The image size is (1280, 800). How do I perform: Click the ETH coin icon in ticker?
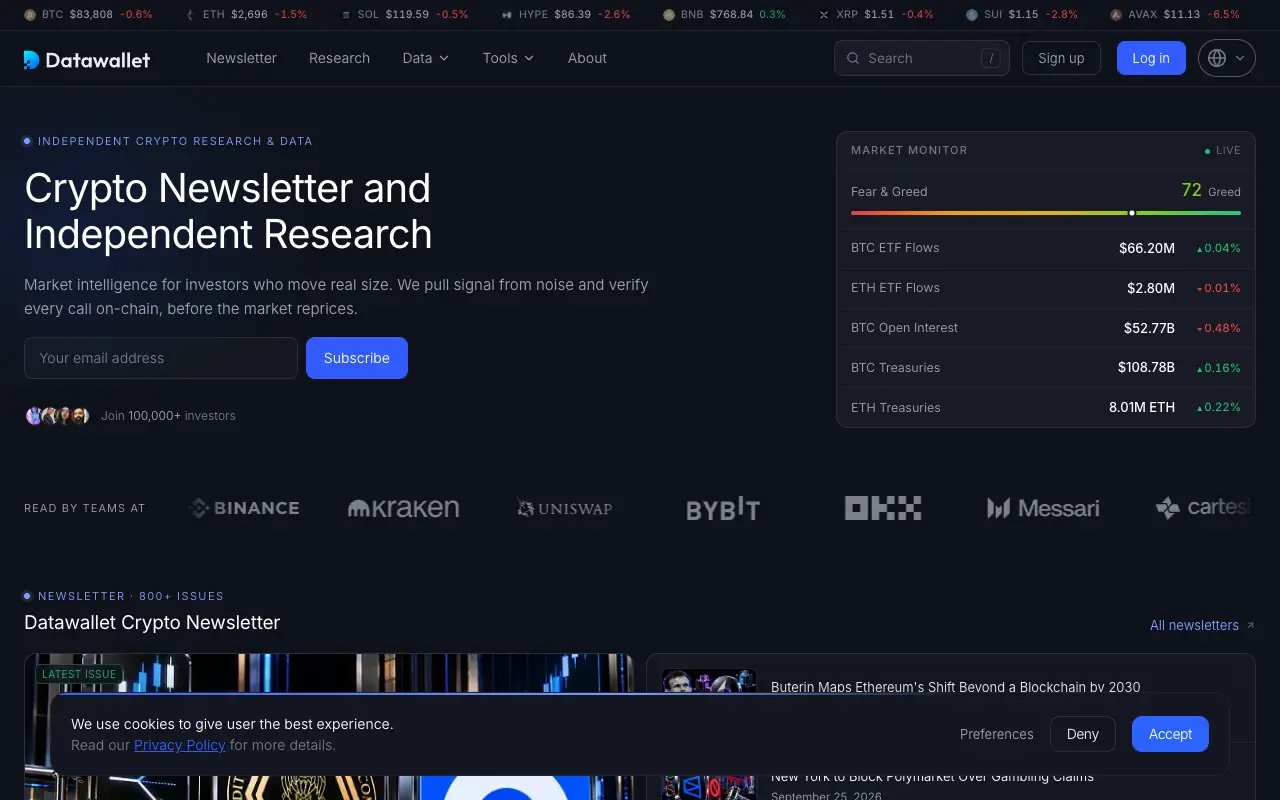point(190,15)
